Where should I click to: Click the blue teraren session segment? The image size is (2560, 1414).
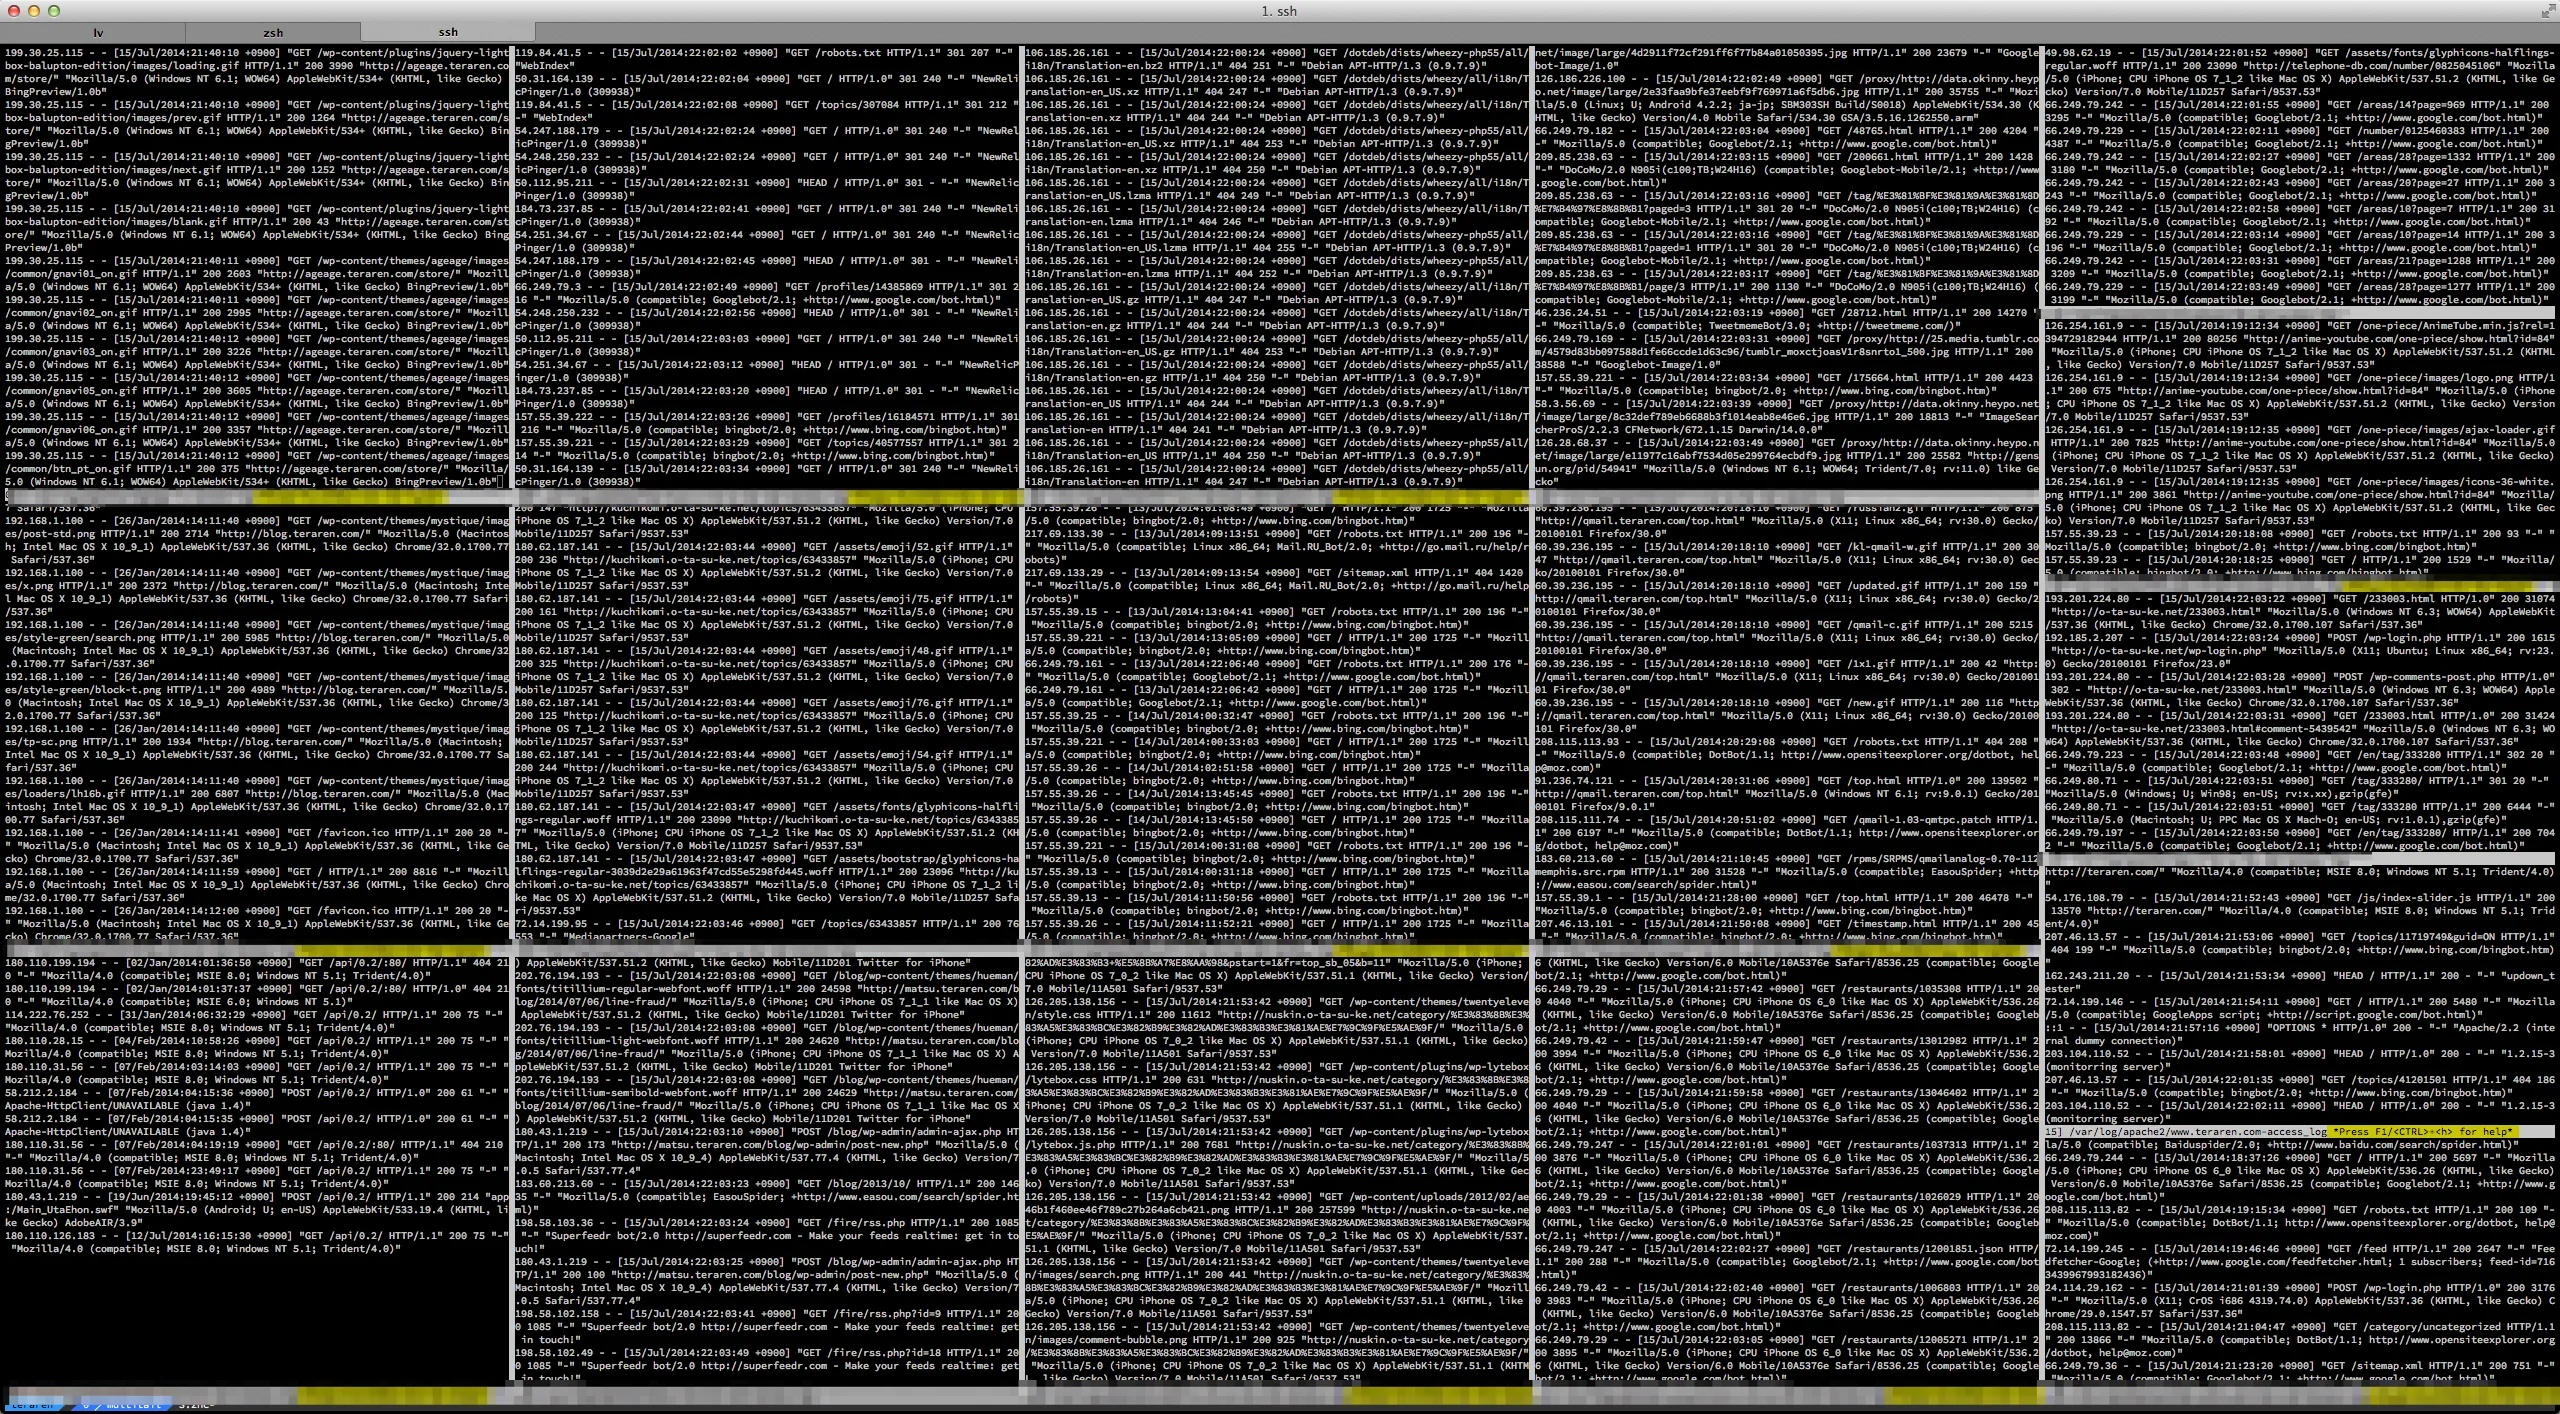click(x=32, y=1405)
